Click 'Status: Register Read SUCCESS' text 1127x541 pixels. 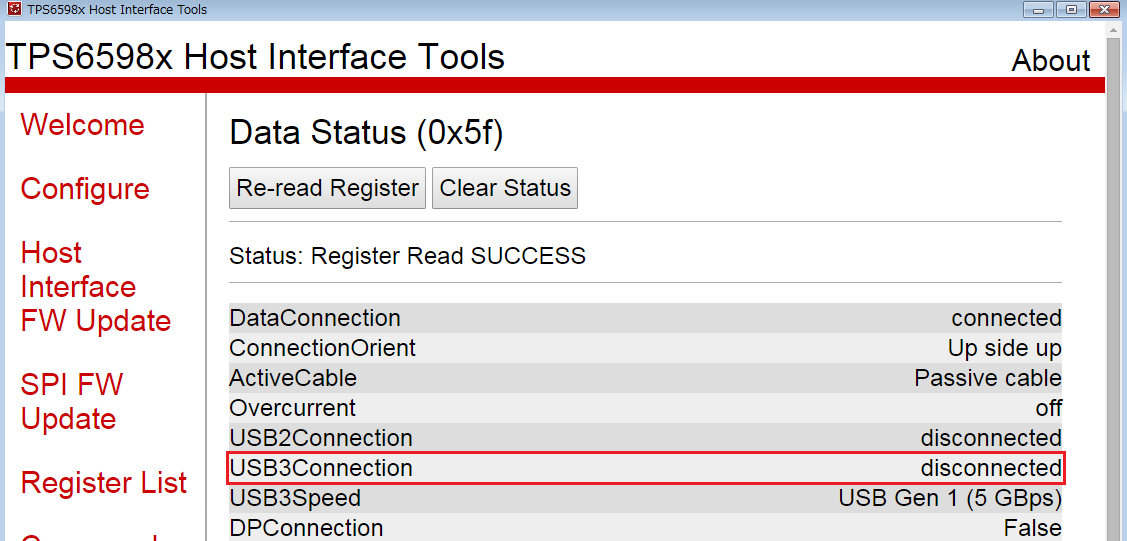point(408,256)
